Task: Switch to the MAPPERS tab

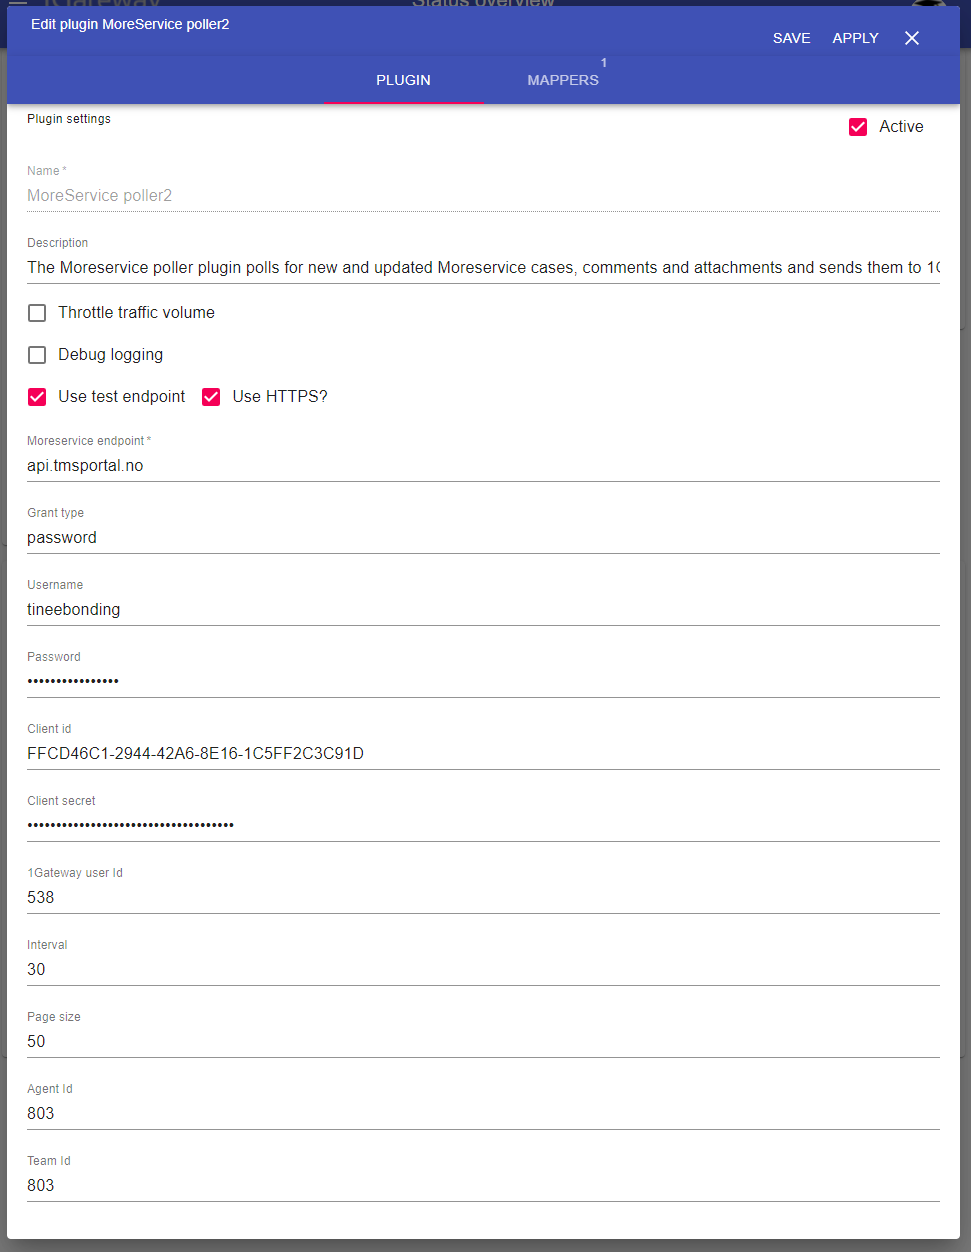Action: (x=563, y=80)
